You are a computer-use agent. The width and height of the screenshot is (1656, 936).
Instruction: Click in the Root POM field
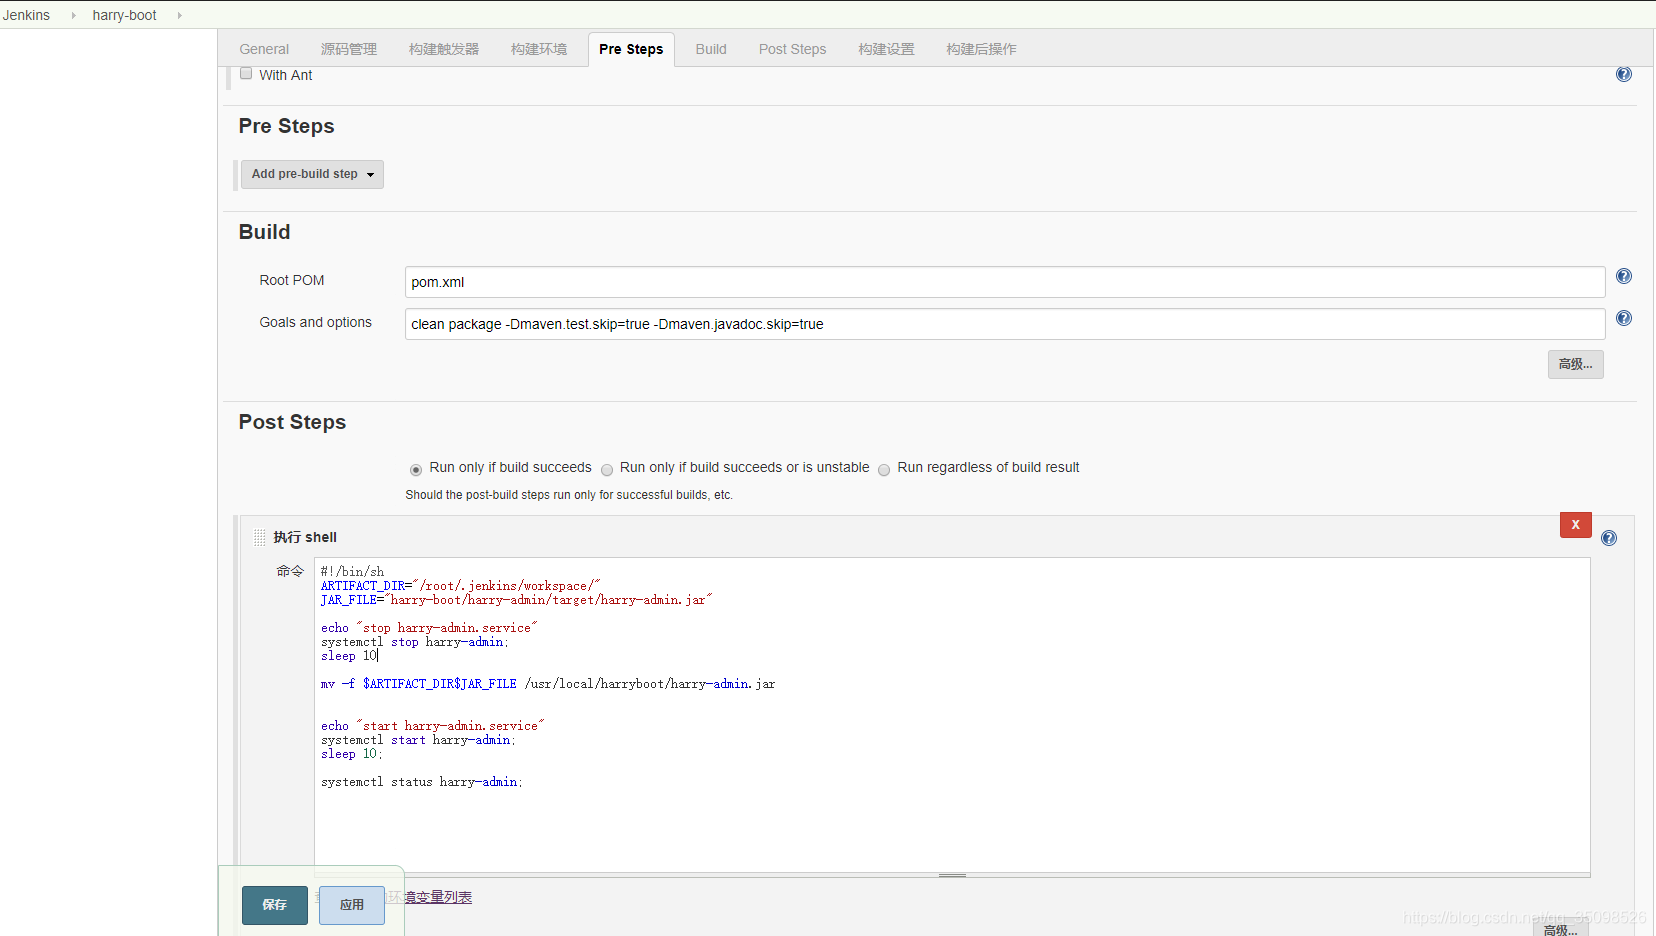(1005, 282)
